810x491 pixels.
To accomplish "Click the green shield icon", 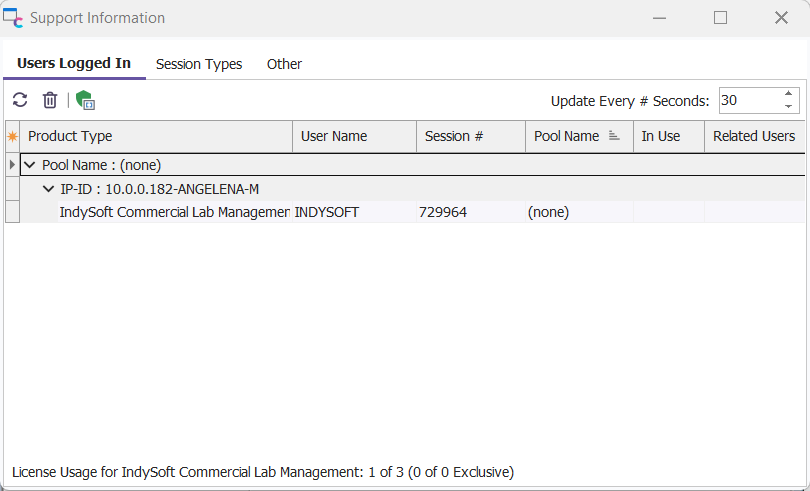I will click(85, 100).
